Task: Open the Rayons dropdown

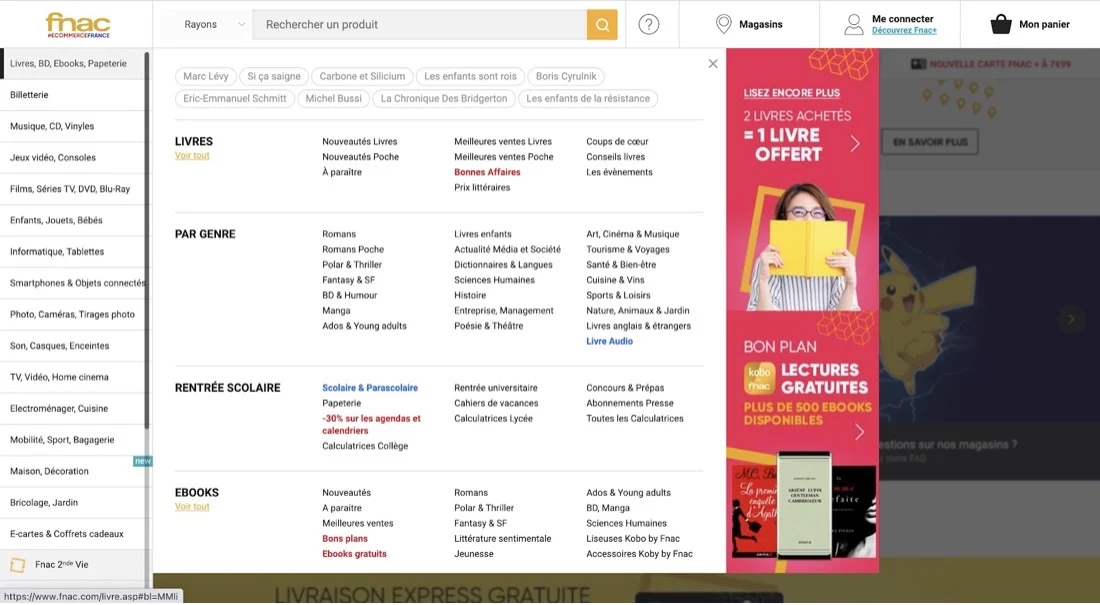Action: [x=214, y=25]
